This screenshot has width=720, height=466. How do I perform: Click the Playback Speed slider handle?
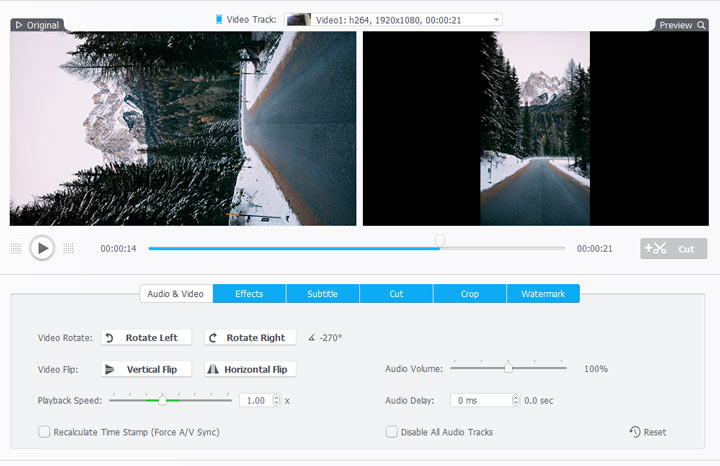click(162, 400)
